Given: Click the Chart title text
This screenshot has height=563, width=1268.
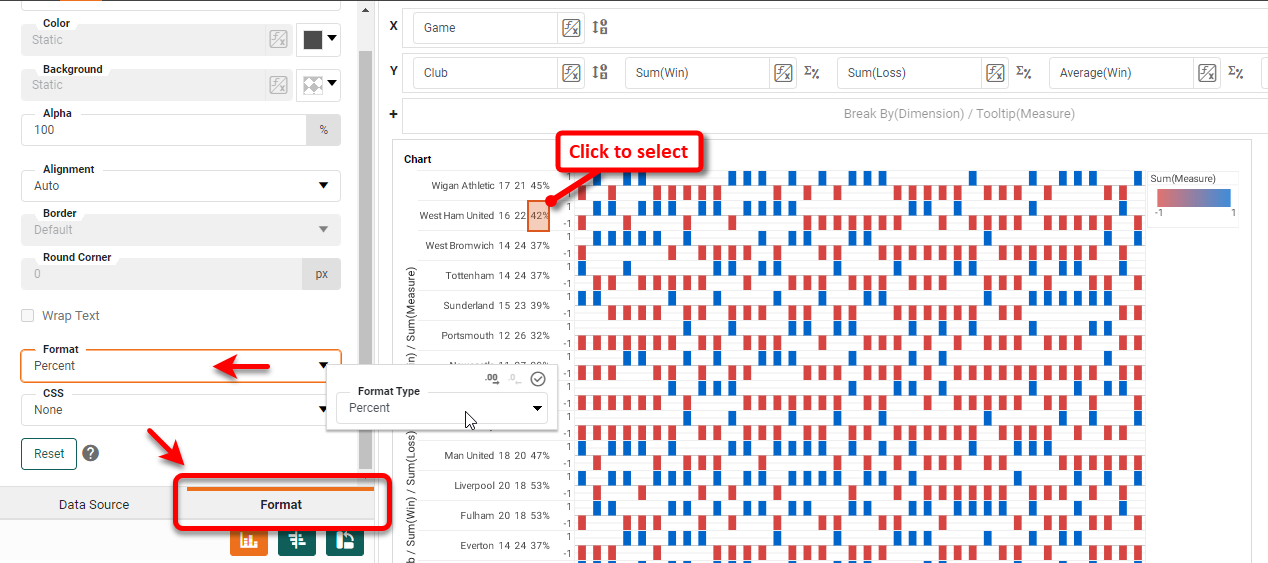Looking at the screenshot, I should [418, 159].
